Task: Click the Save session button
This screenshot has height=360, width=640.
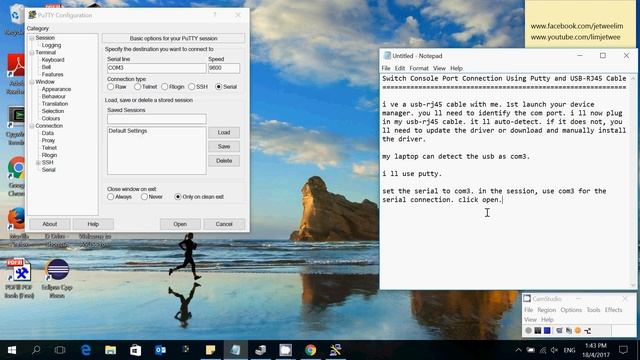Action: [224, 146]
